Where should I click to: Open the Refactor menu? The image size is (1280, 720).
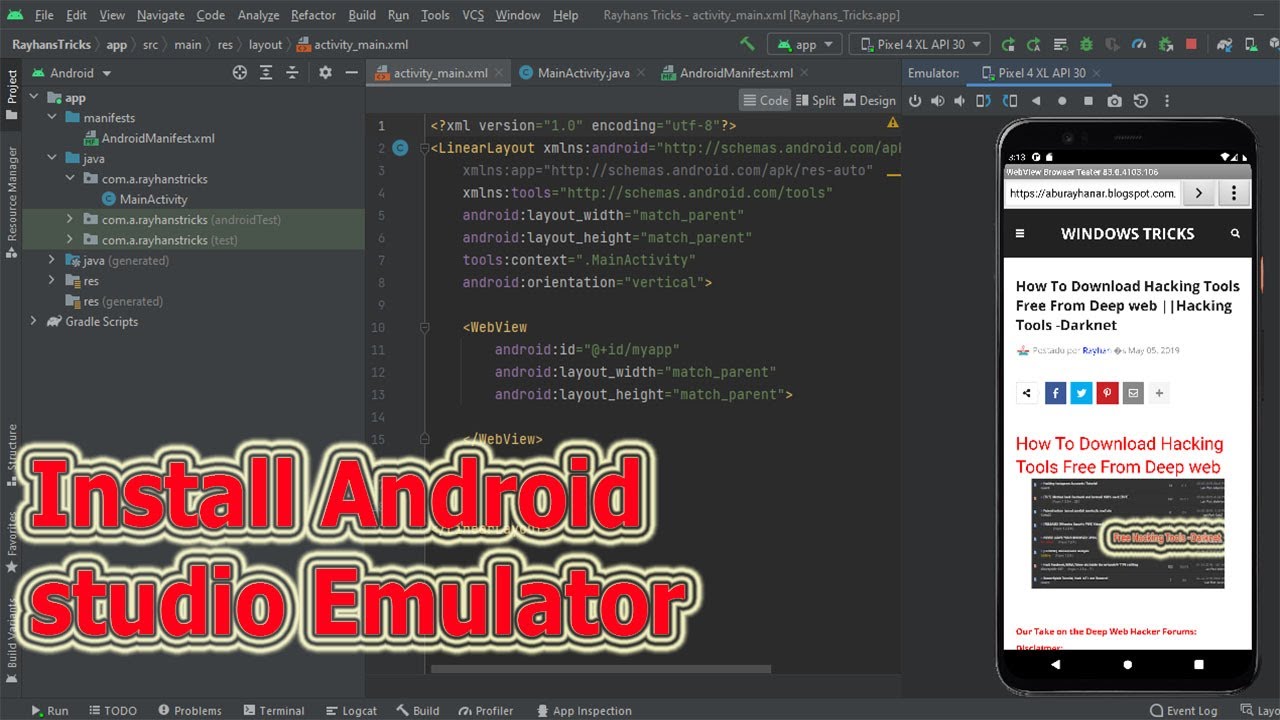point(313,15)
